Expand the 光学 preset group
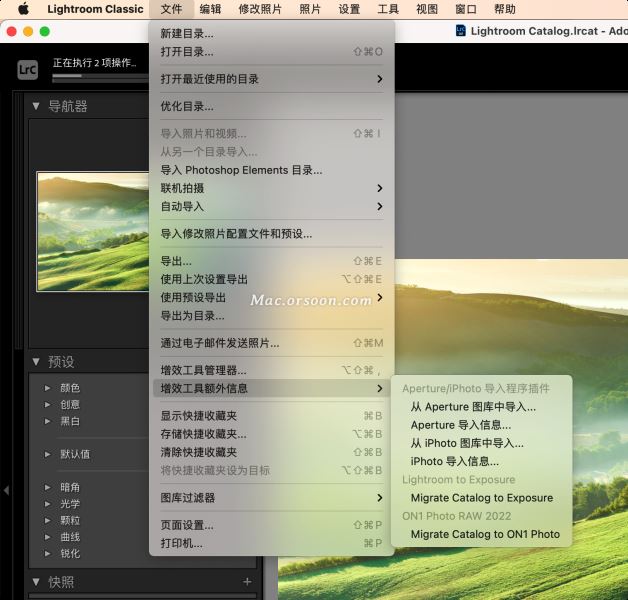The height and width of the screenshot is (600, 628). coord(47,504)
